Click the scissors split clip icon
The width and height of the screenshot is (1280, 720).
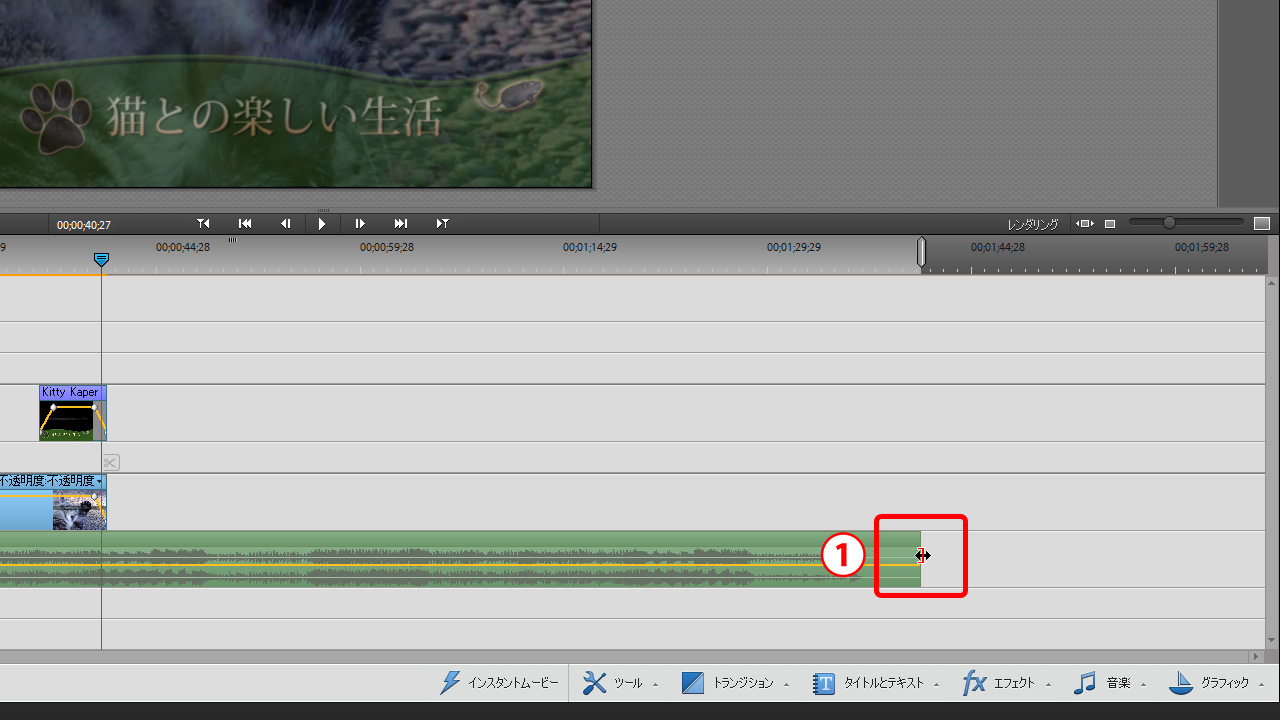pos(111,462)
